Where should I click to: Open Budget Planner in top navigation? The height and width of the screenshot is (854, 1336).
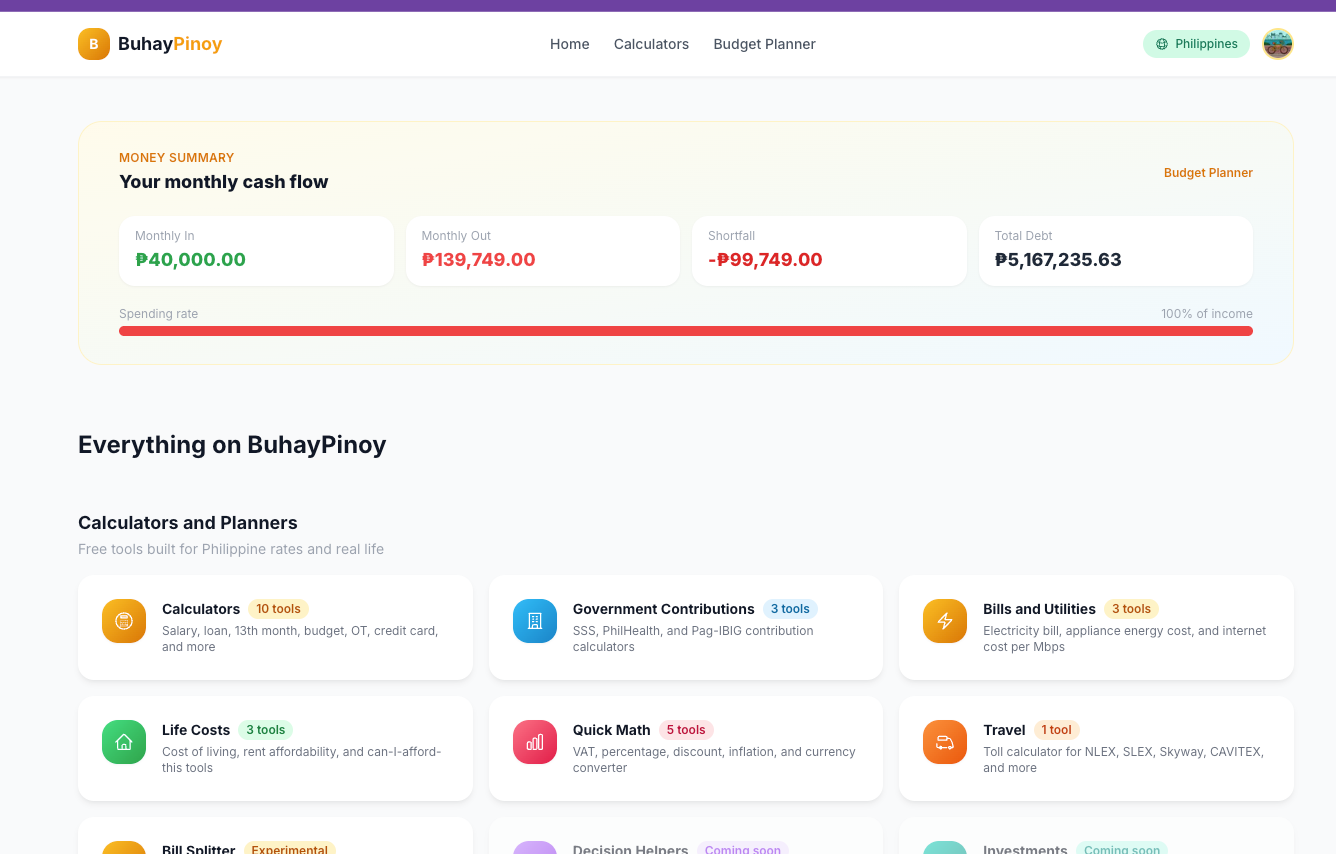(764, 44)
